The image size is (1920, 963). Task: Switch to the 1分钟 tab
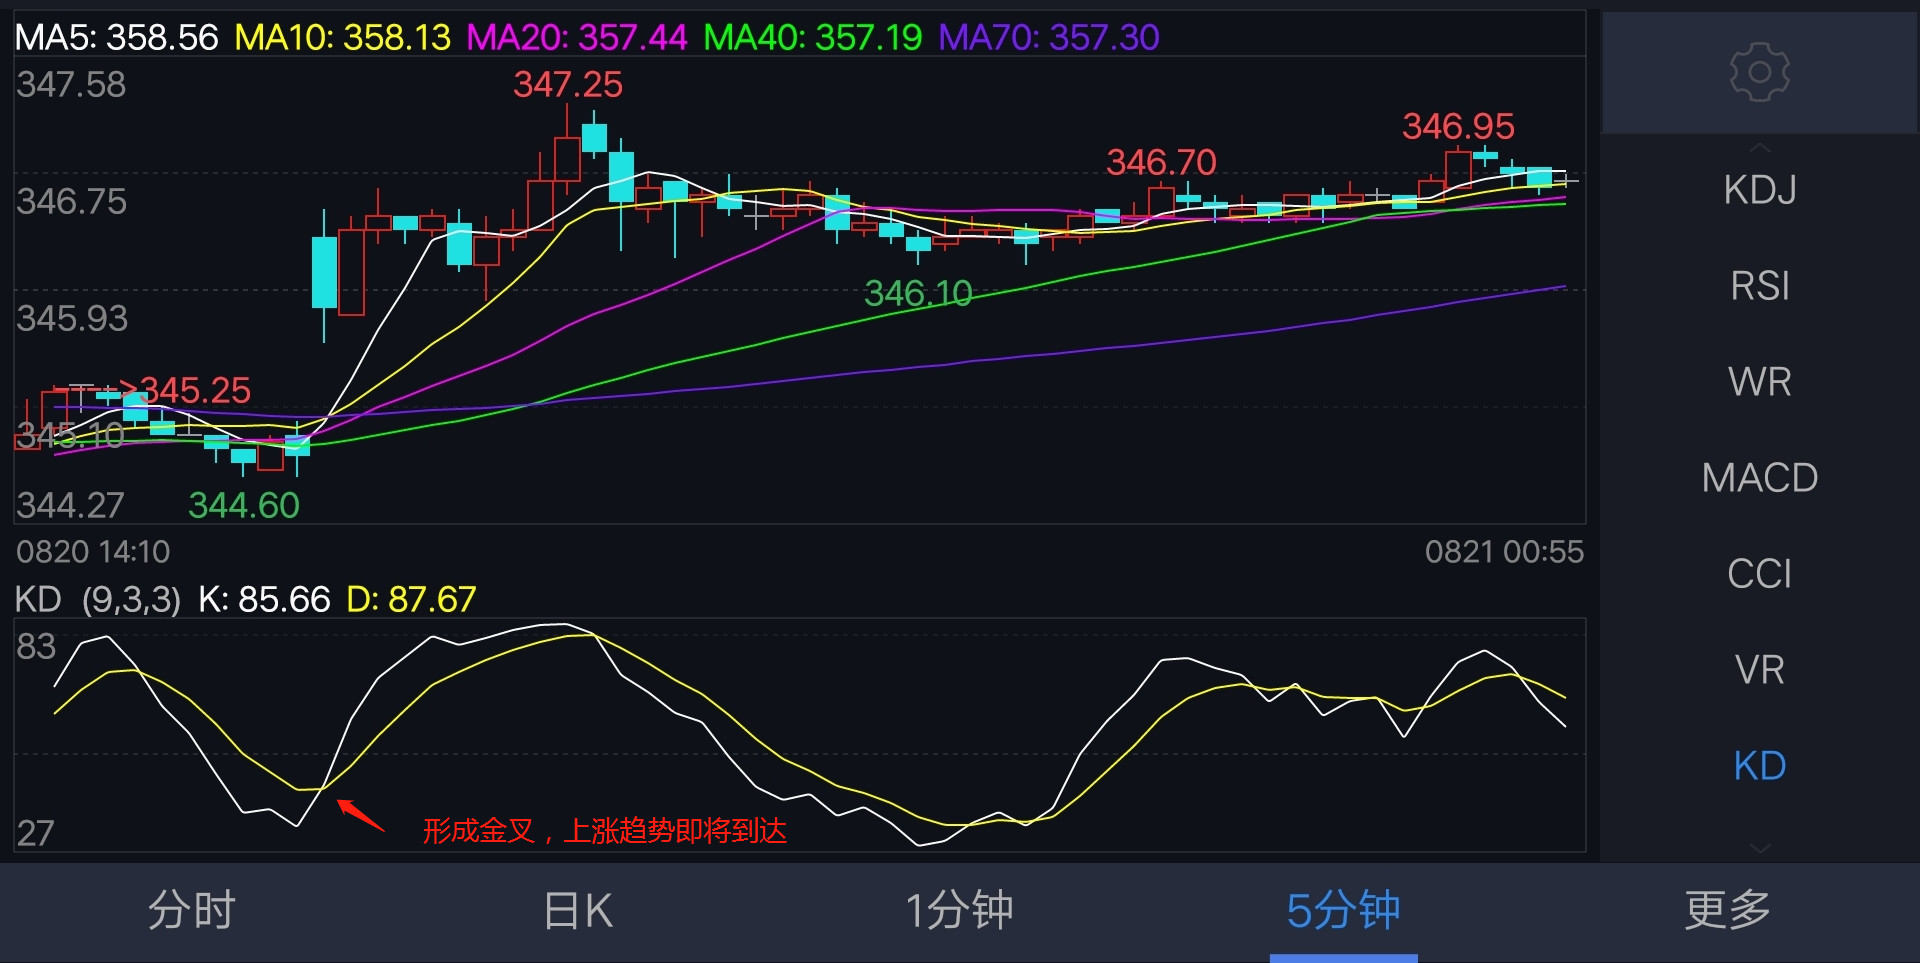coord(960,911)
